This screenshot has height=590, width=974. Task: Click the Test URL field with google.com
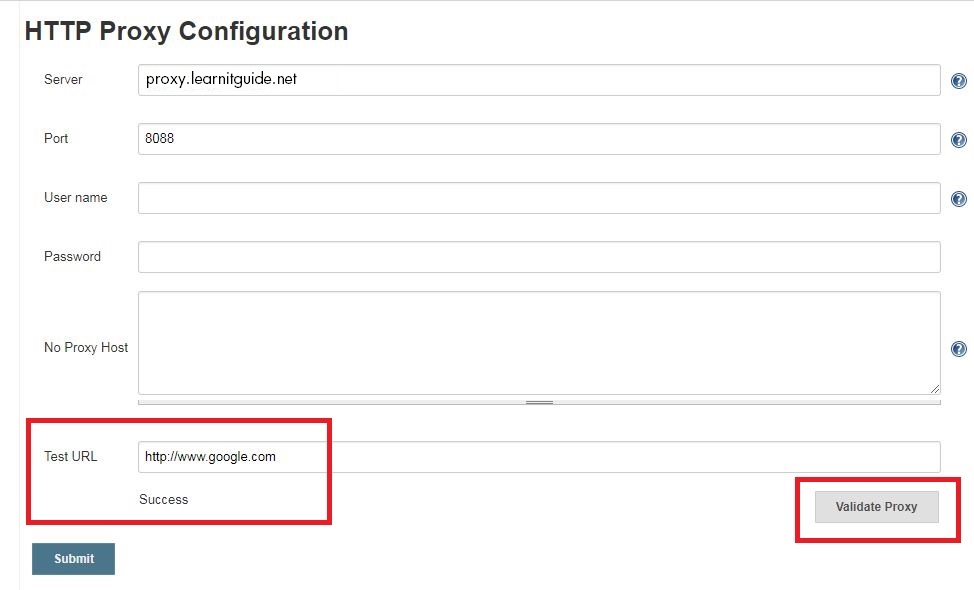pos(540,456)
